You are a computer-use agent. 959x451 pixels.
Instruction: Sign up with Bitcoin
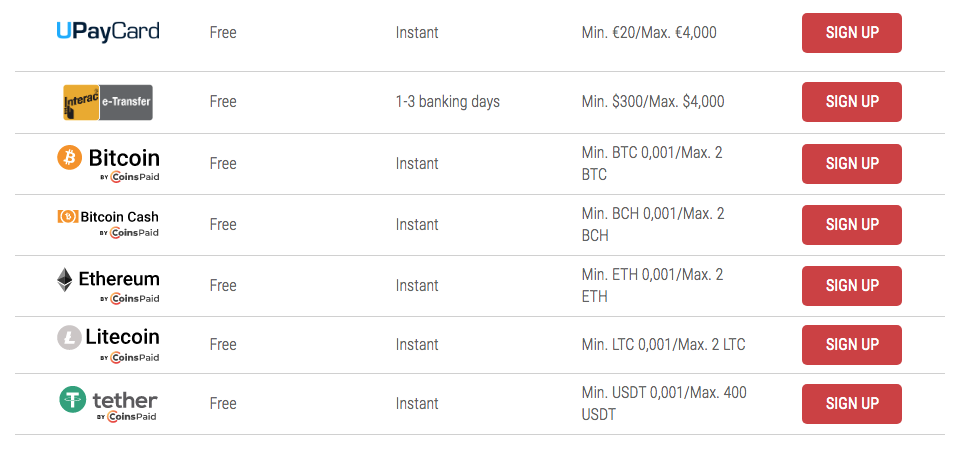click(852, 163)
